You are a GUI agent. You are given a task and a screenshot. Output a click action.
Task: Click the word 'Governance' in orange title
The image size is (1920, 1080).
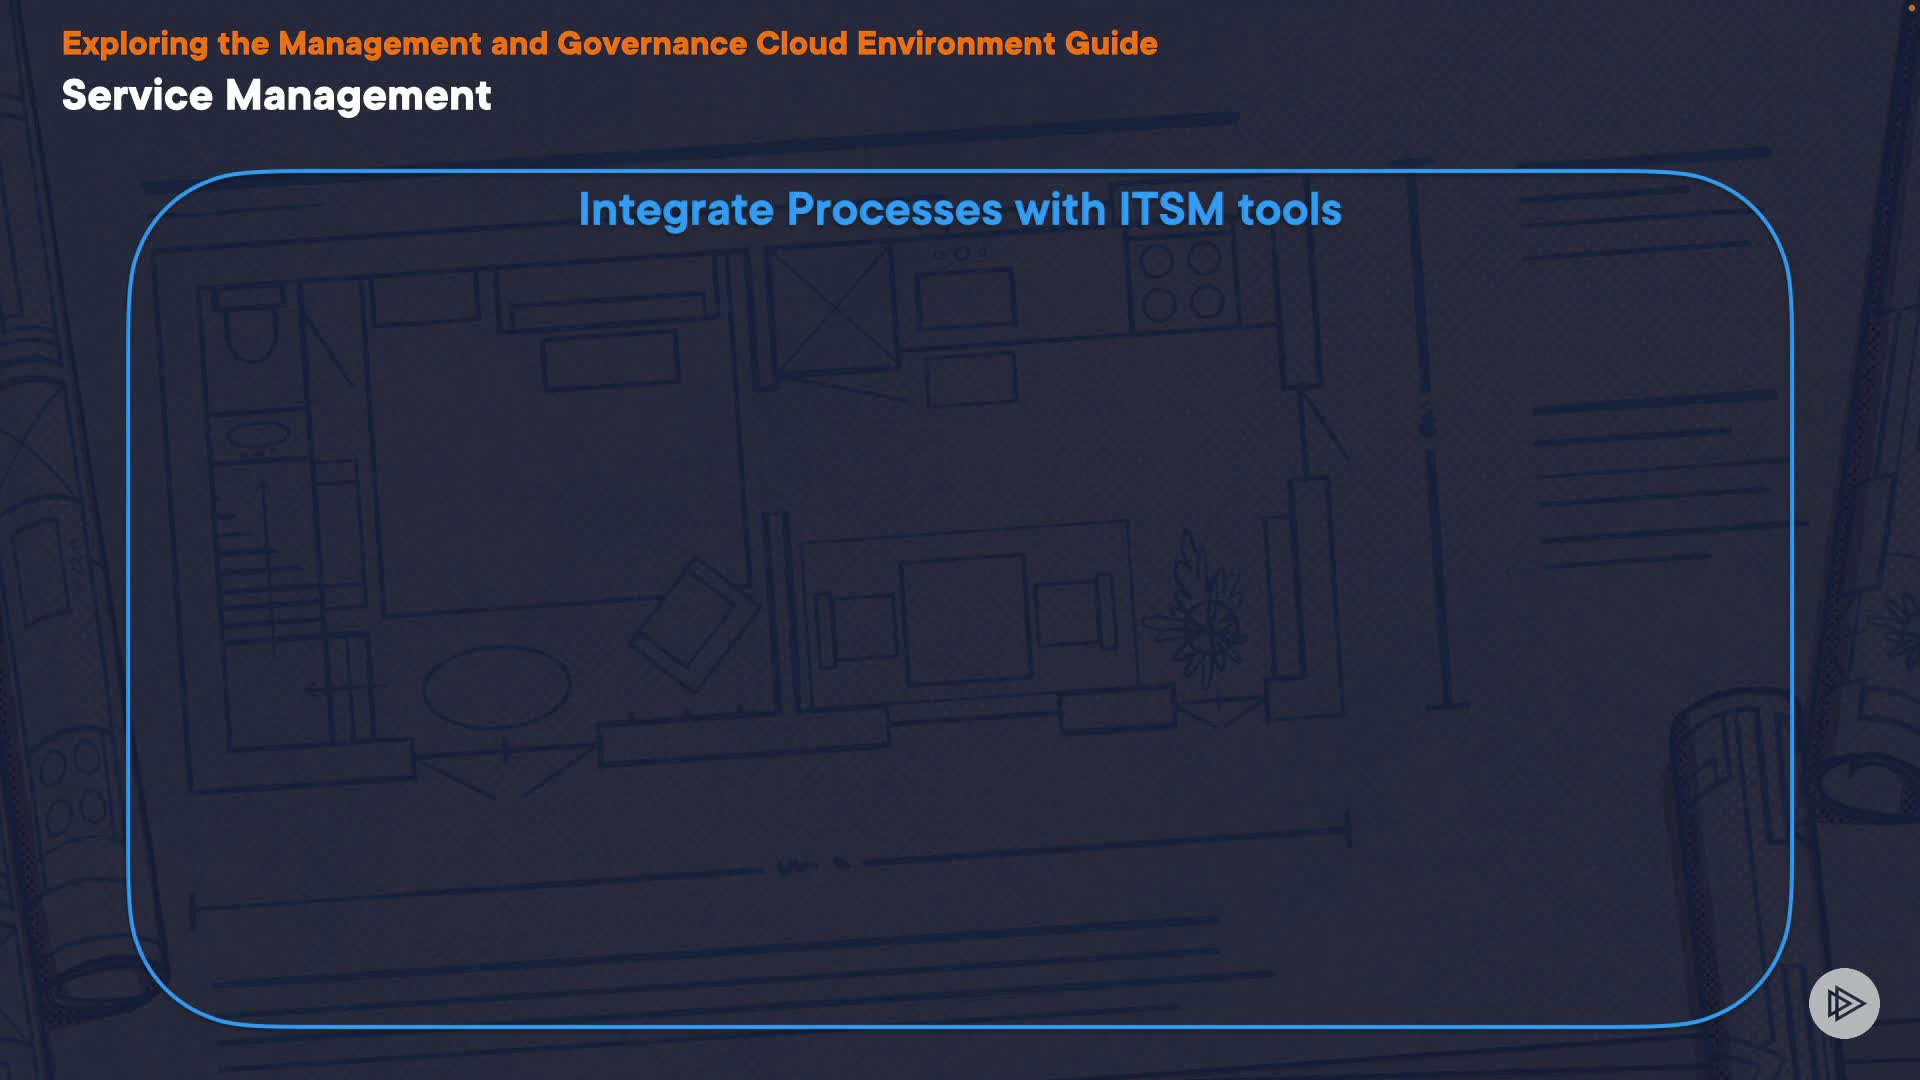pos(651,44)
